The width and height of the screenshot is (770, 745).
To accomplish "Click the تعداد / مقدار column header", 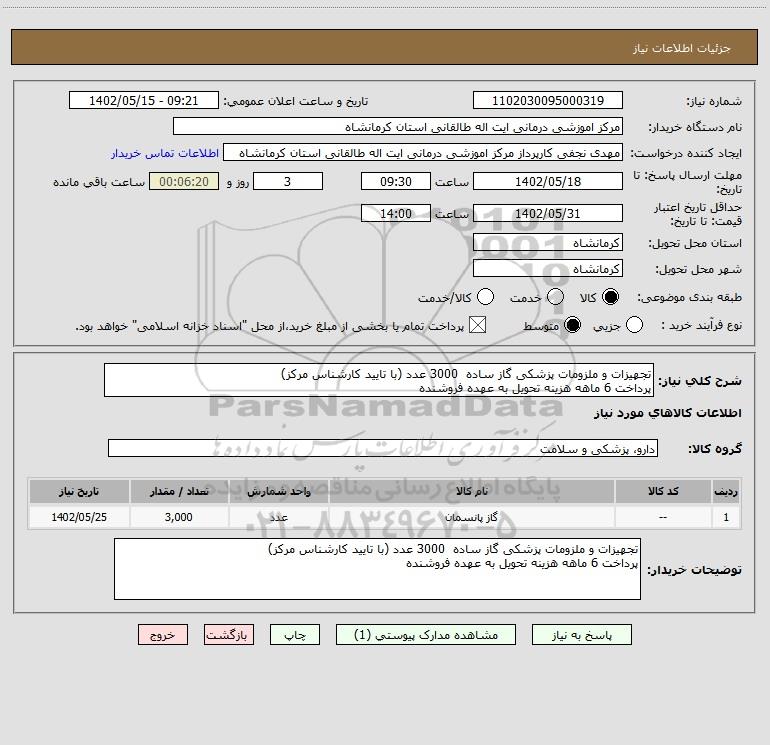I will (179, 492).
